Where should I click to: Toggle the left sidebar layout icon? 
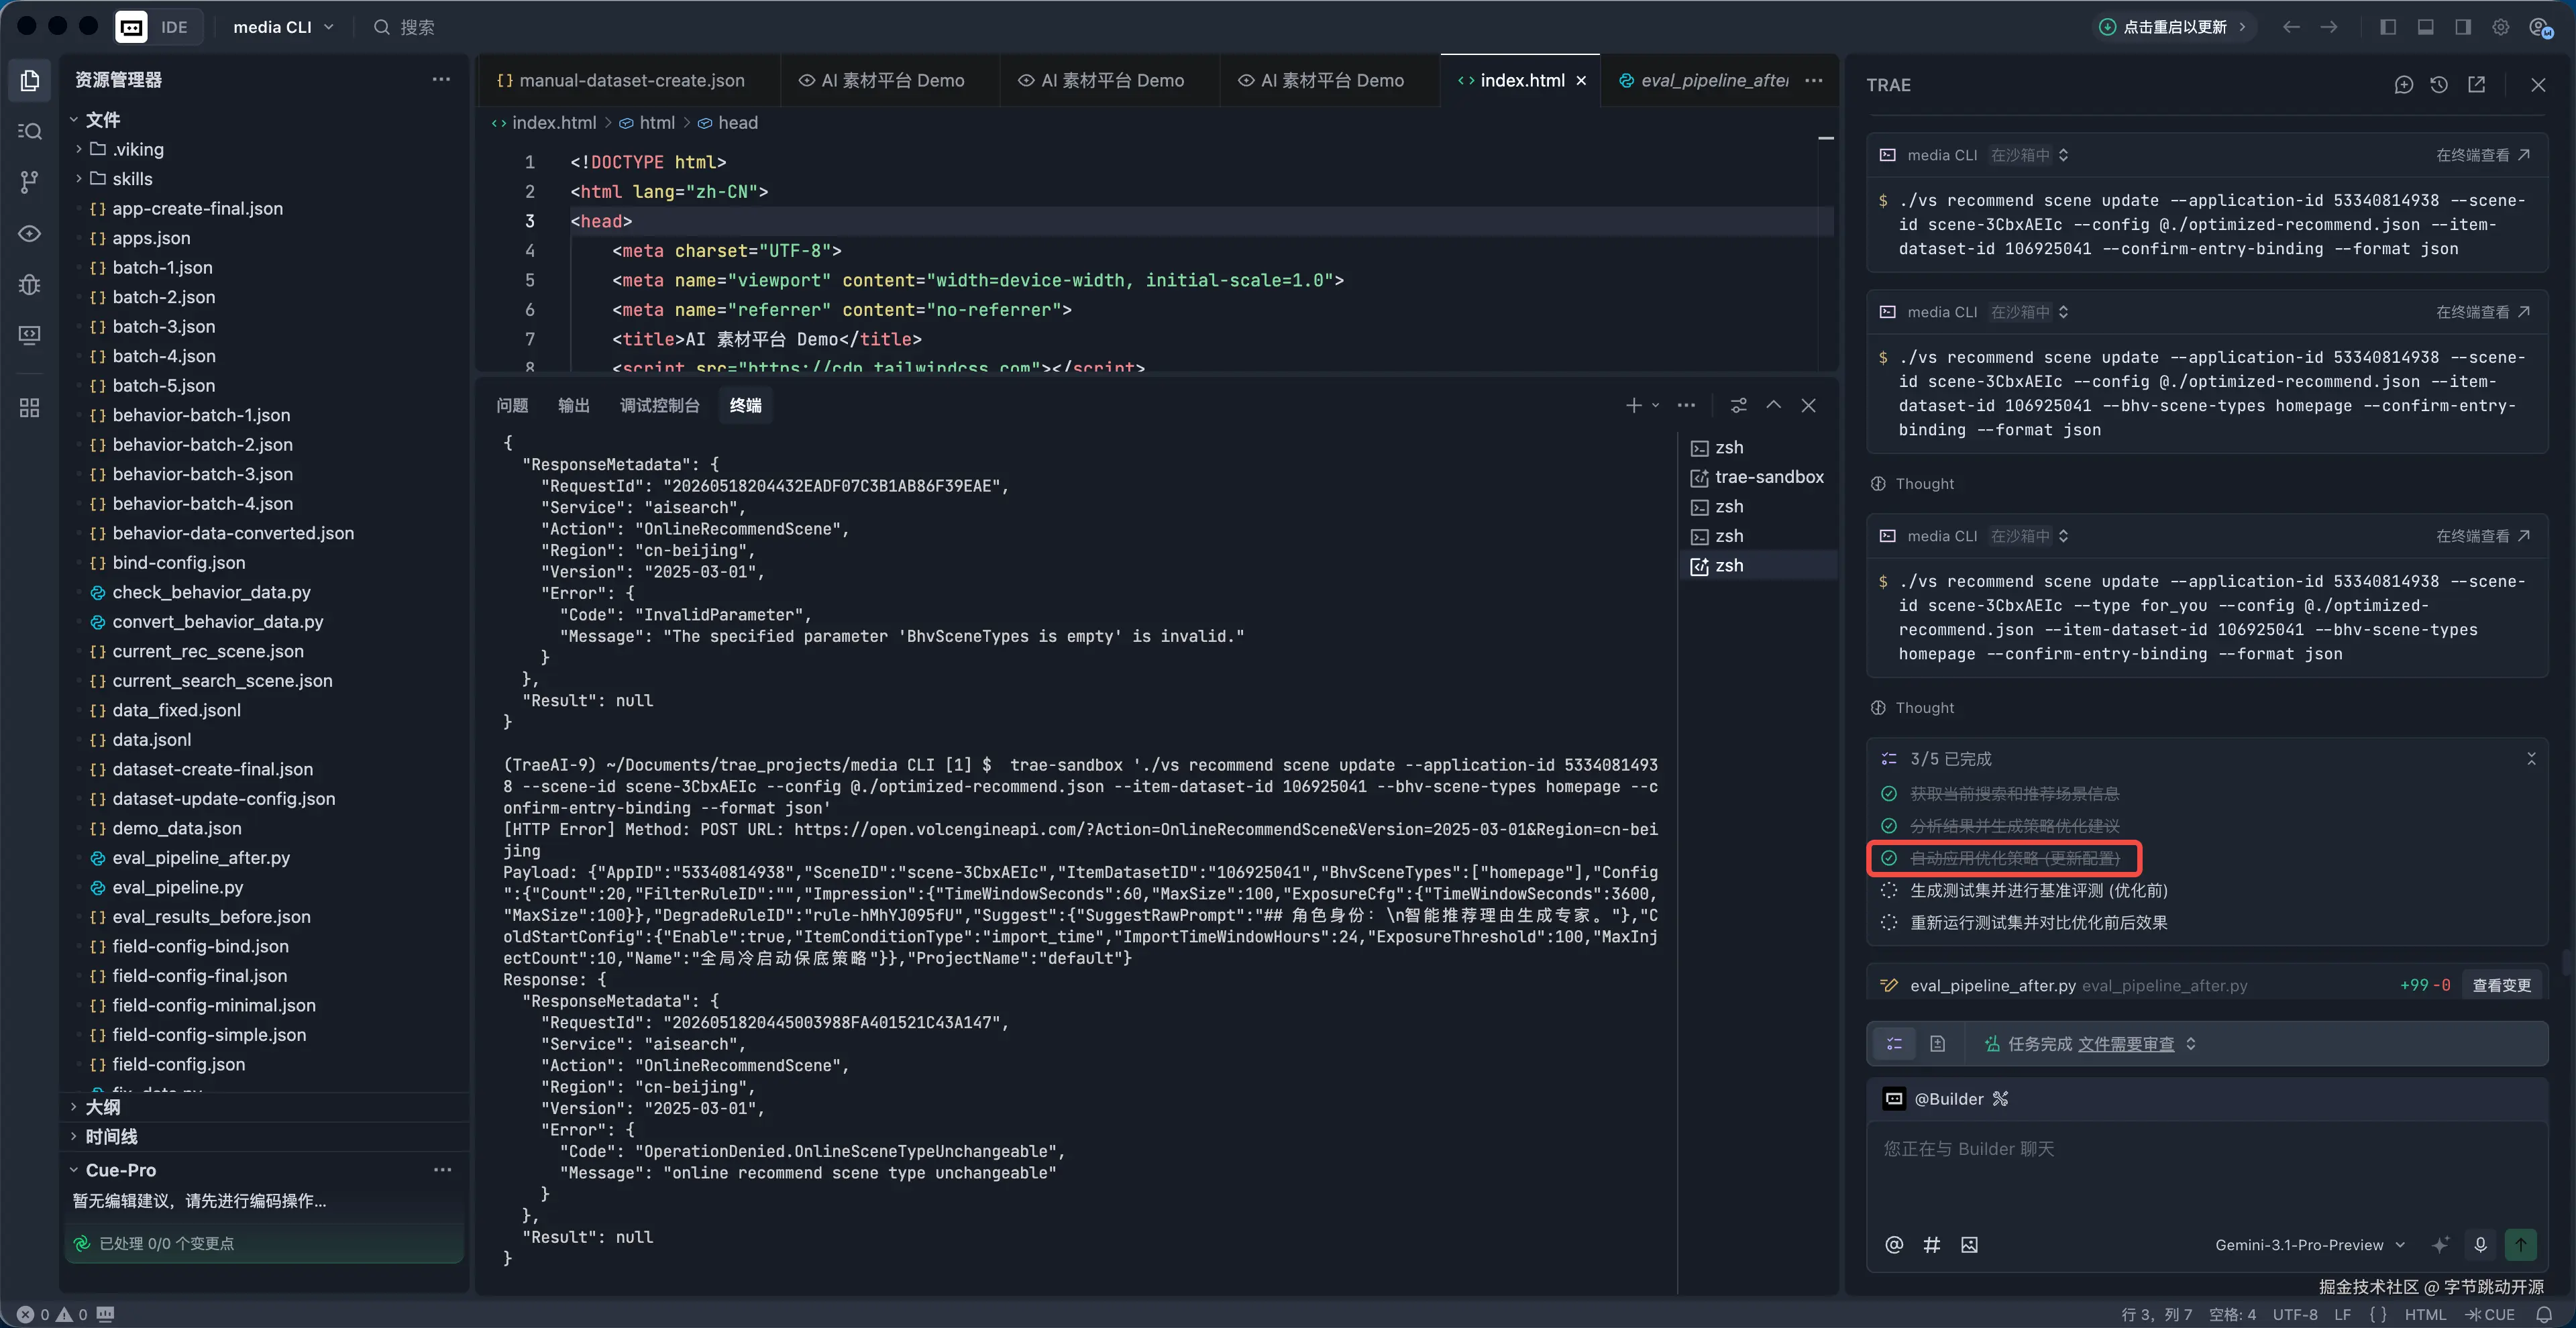(x=2388, y=27)
